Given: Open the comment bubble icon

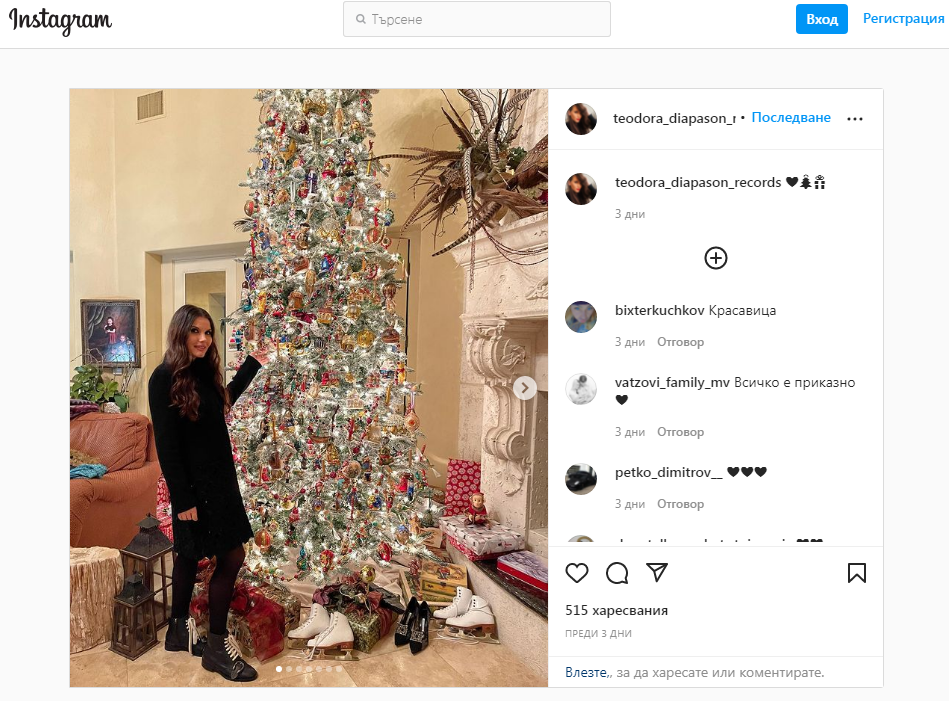Looking at the screenshot, I should coord(617,573).
